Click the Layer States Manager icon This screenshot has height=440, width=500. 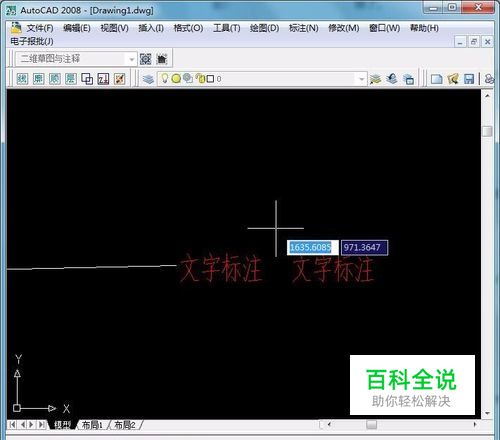click(408, 79)
